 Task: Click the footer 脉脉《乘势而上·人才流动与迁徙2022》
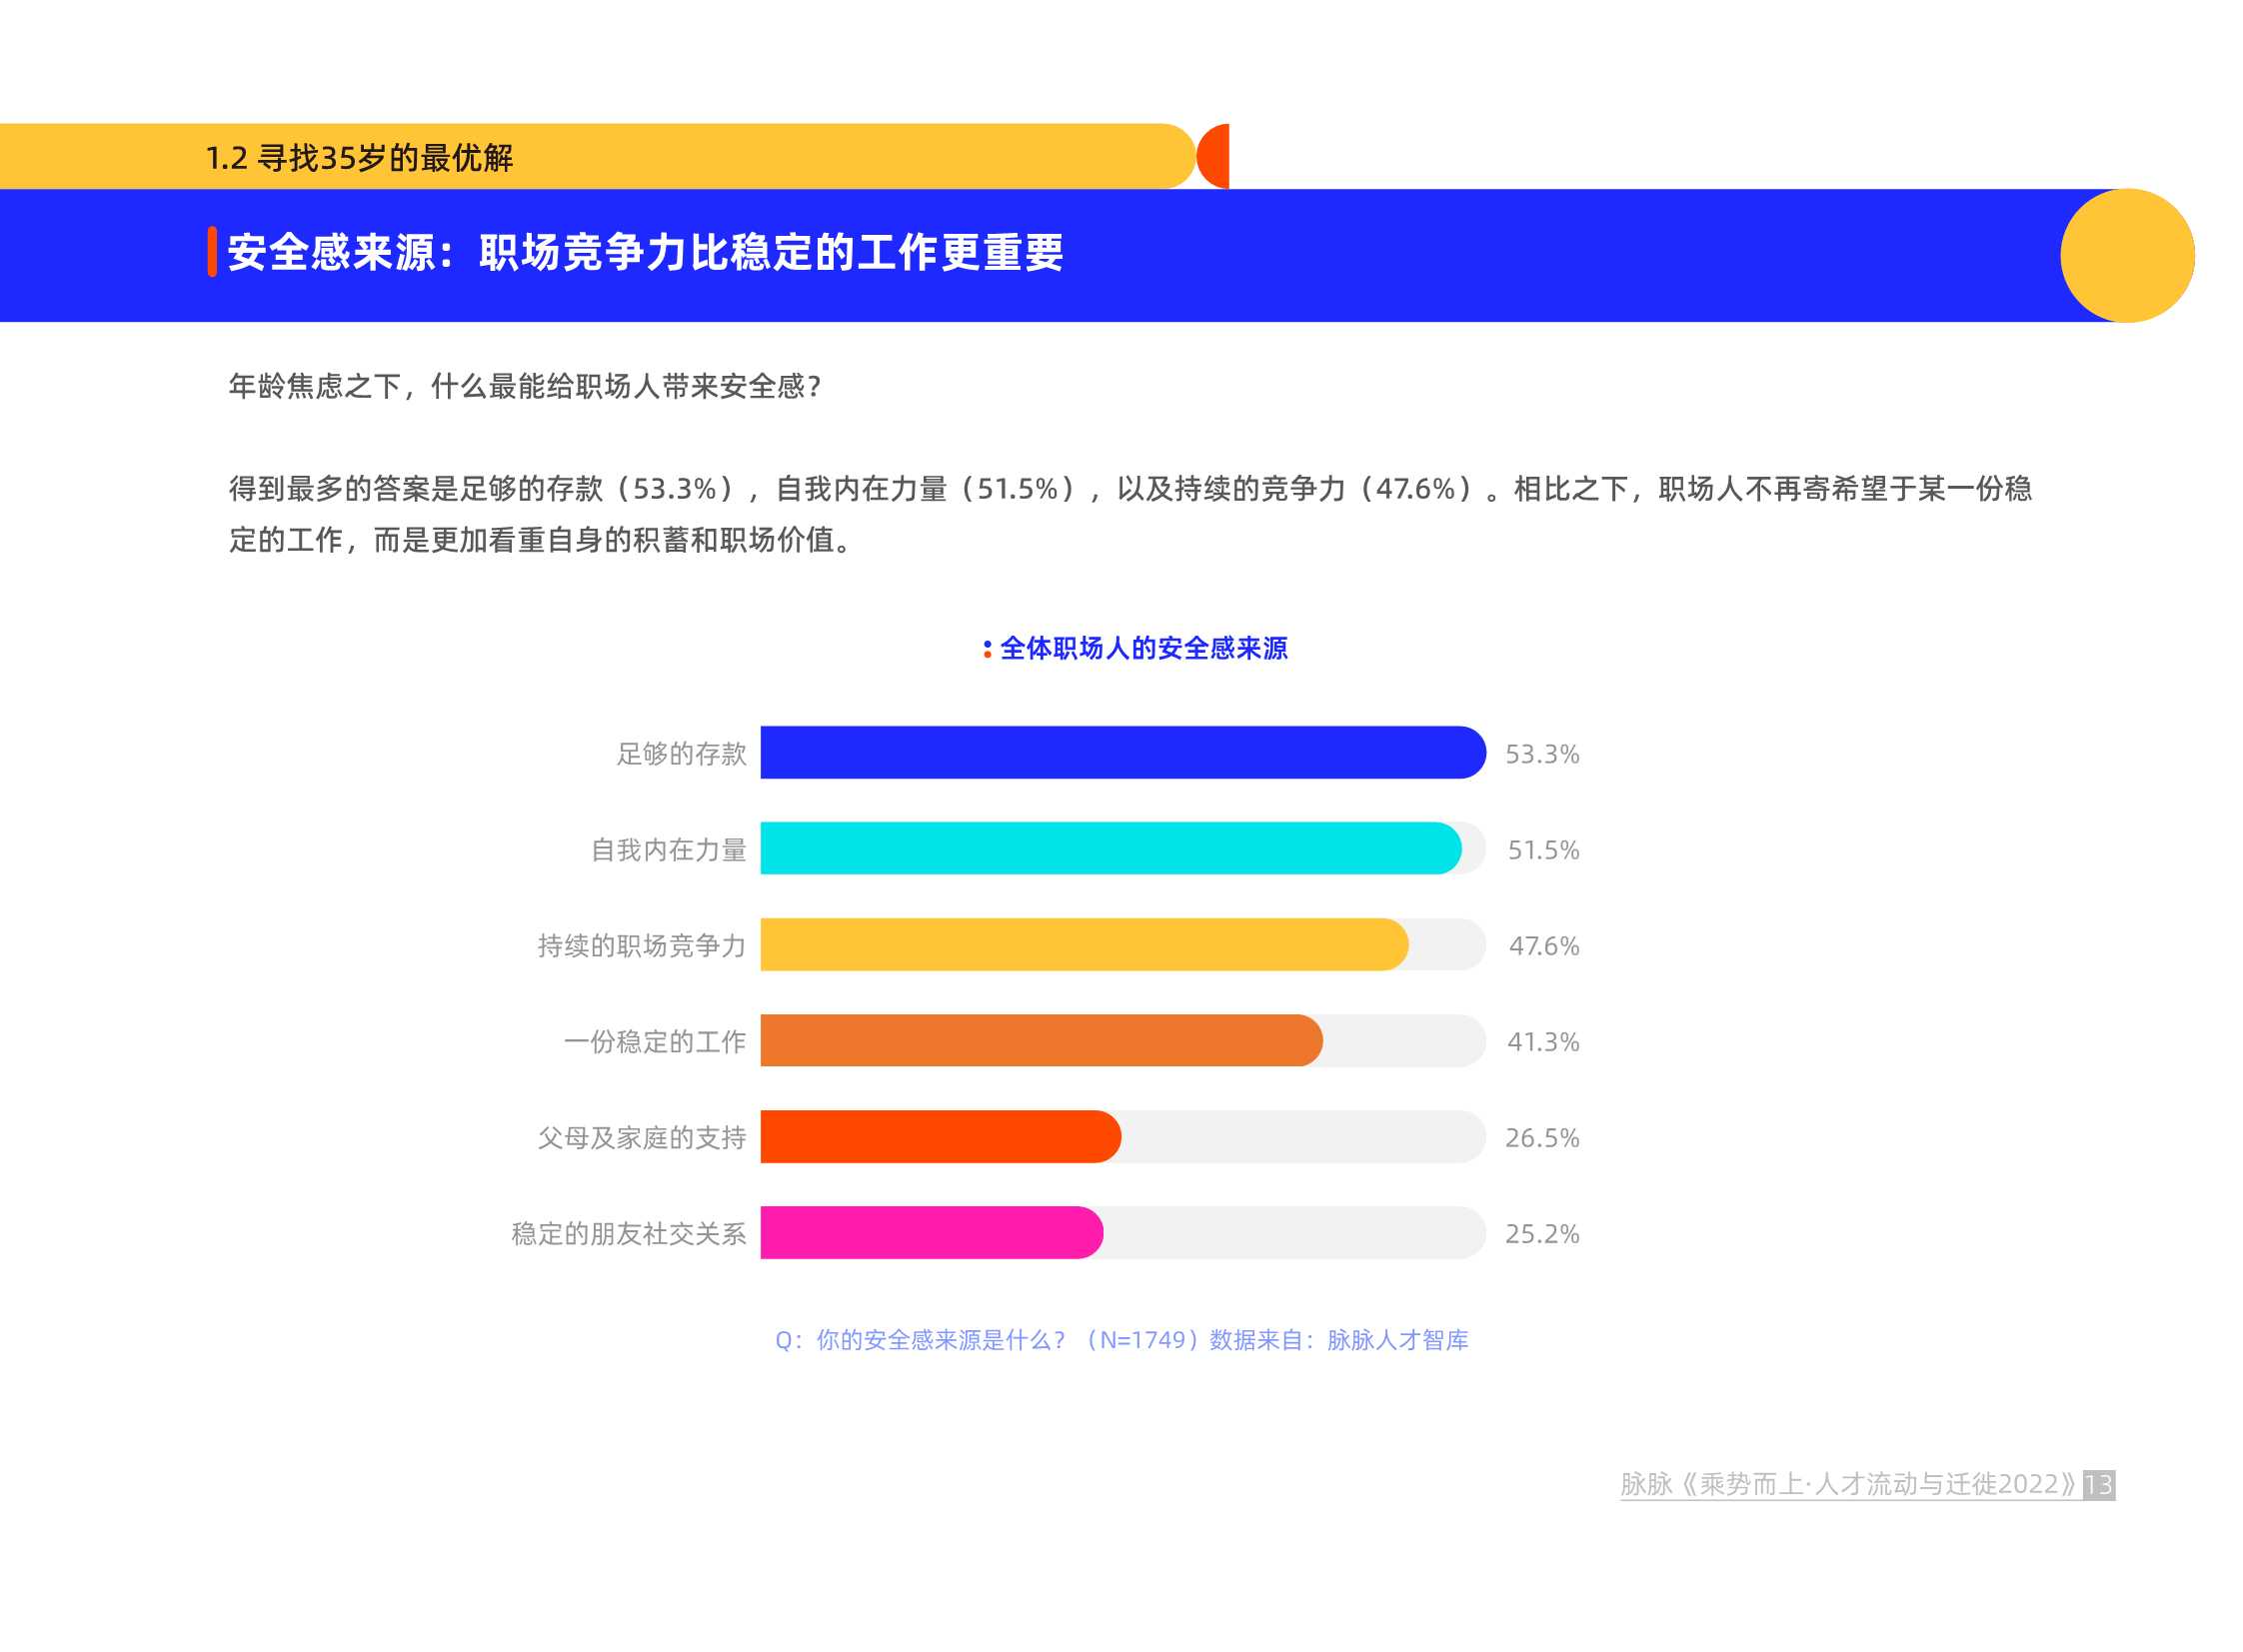(1849, 1484)
